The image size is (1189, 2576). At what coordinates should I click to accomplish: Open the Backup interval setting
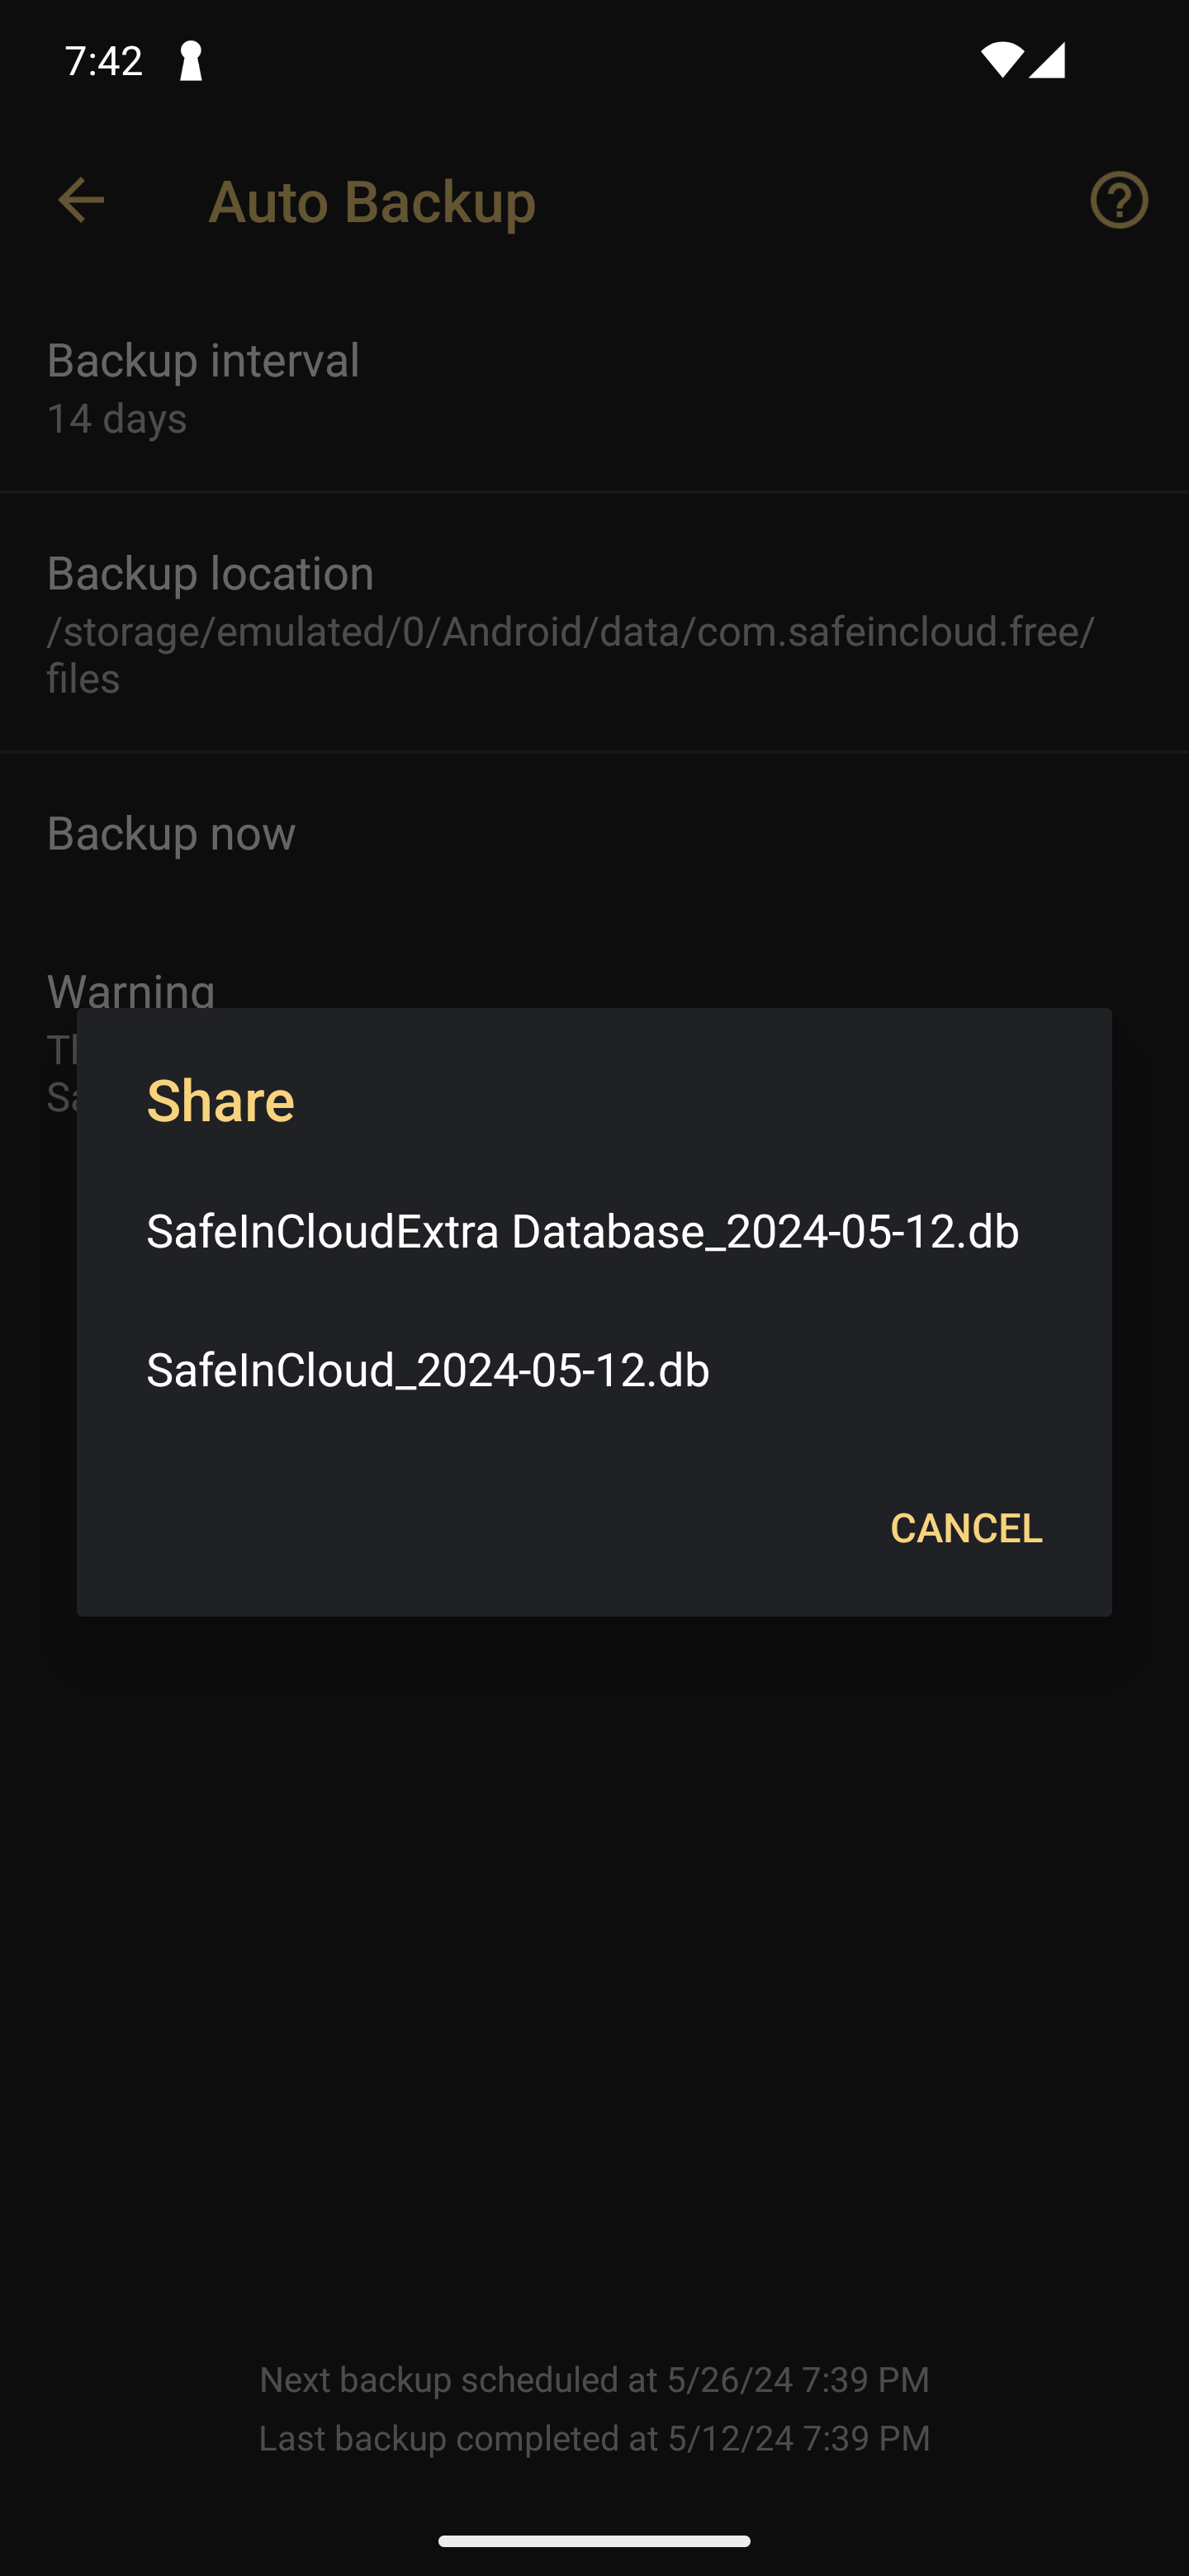(594, 388)
